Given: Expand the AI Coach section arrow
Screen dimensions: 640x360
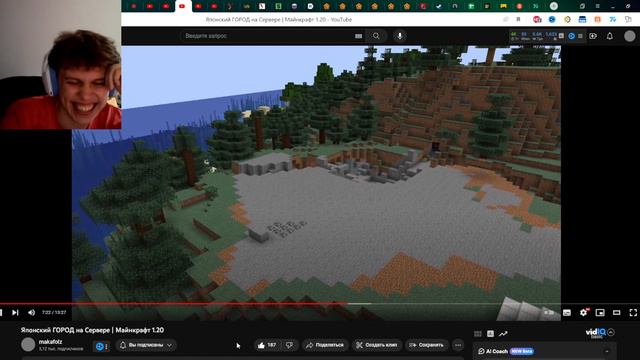Looking at the screenshot, I should tap(607, 351).
